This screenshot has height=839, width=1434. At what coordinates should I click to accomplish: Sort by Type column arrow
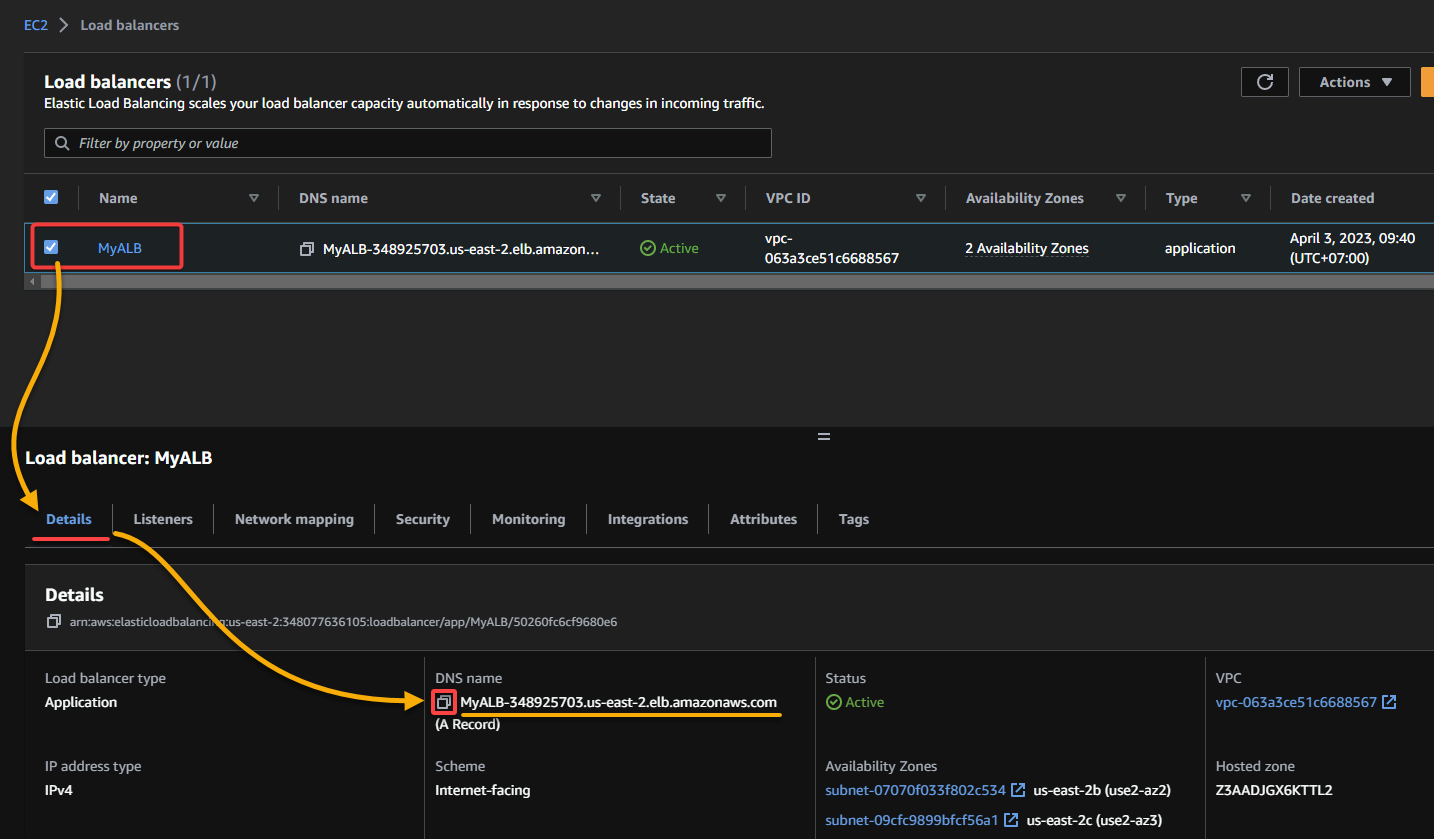coord(1246,198)
